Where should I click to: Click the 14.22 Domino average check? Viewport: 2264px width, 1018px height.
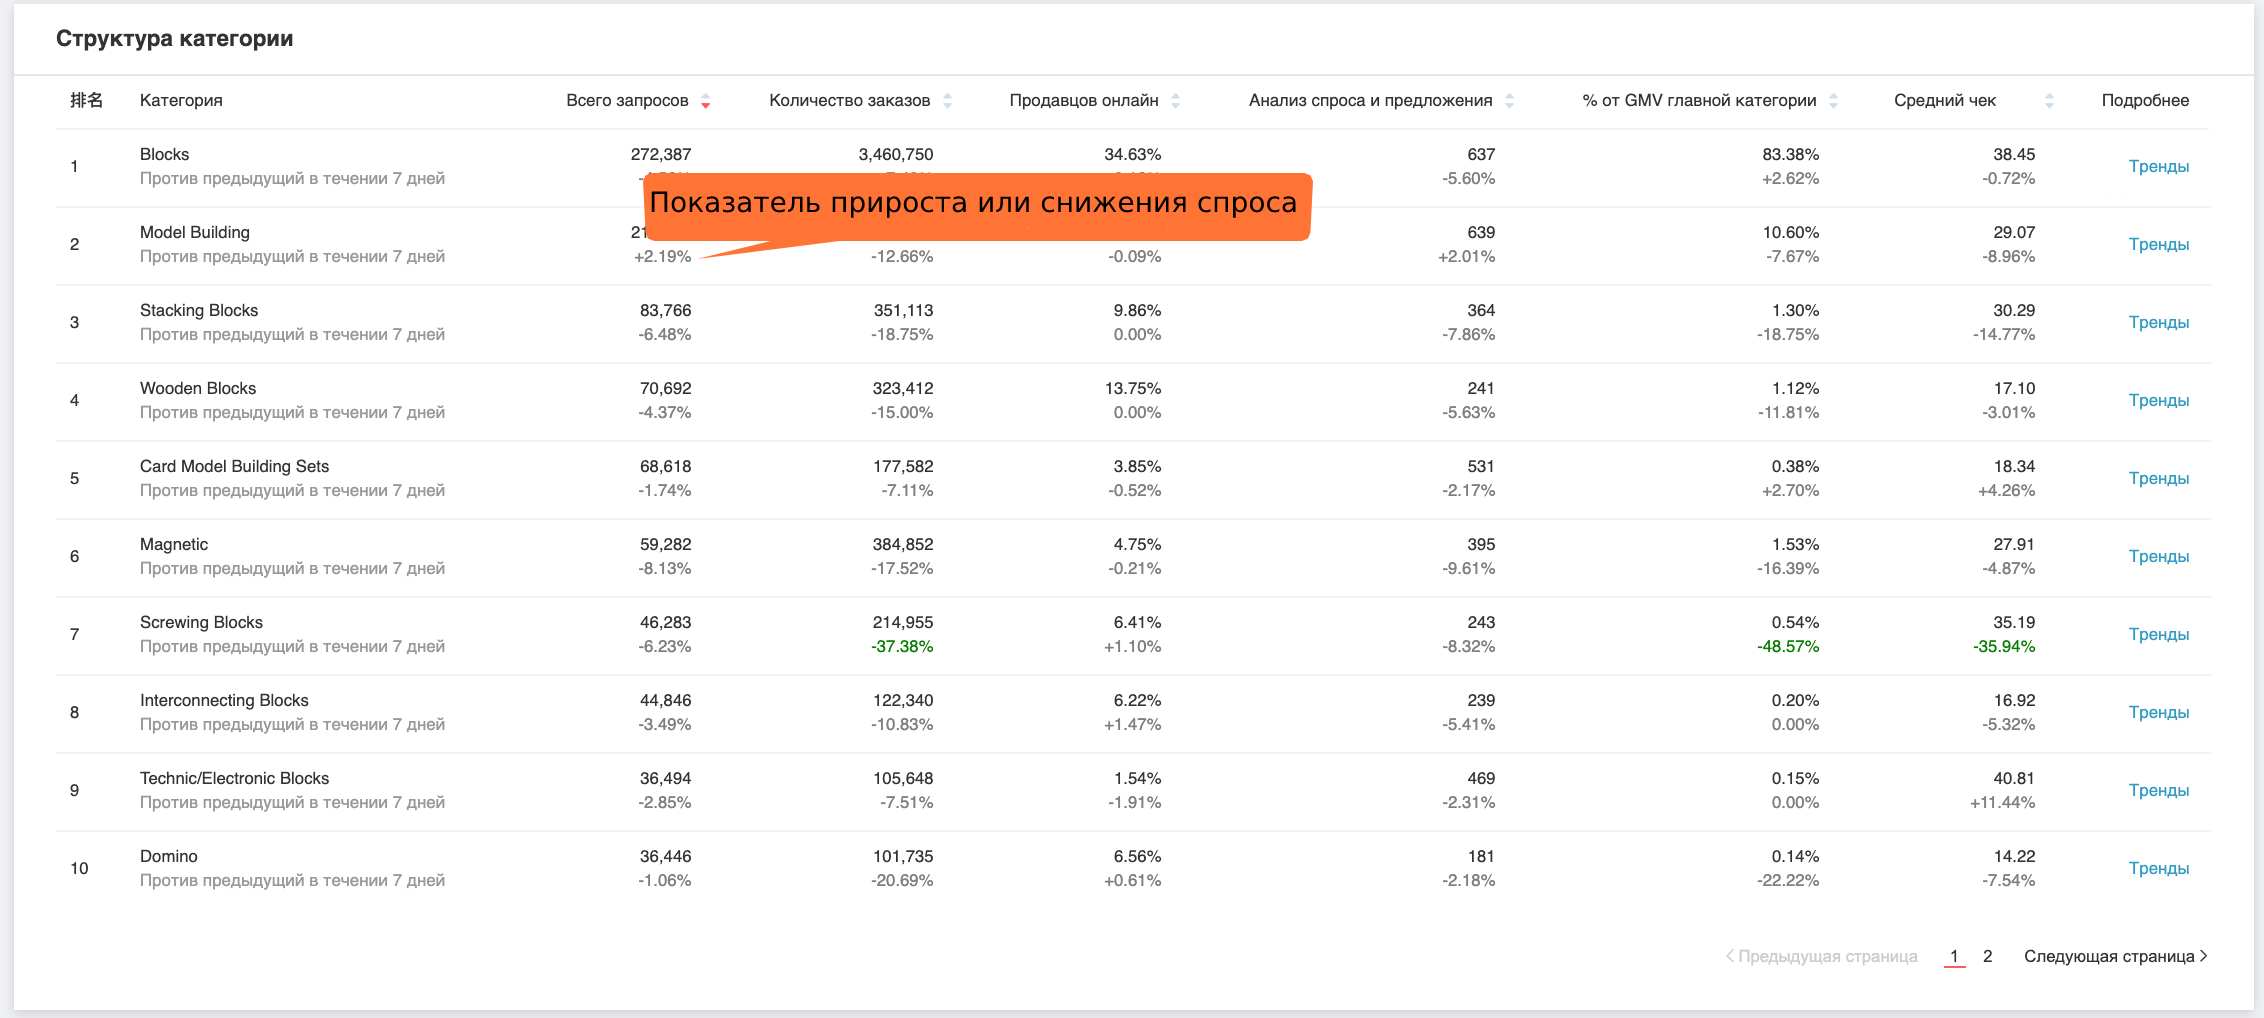coord(2014,856)
